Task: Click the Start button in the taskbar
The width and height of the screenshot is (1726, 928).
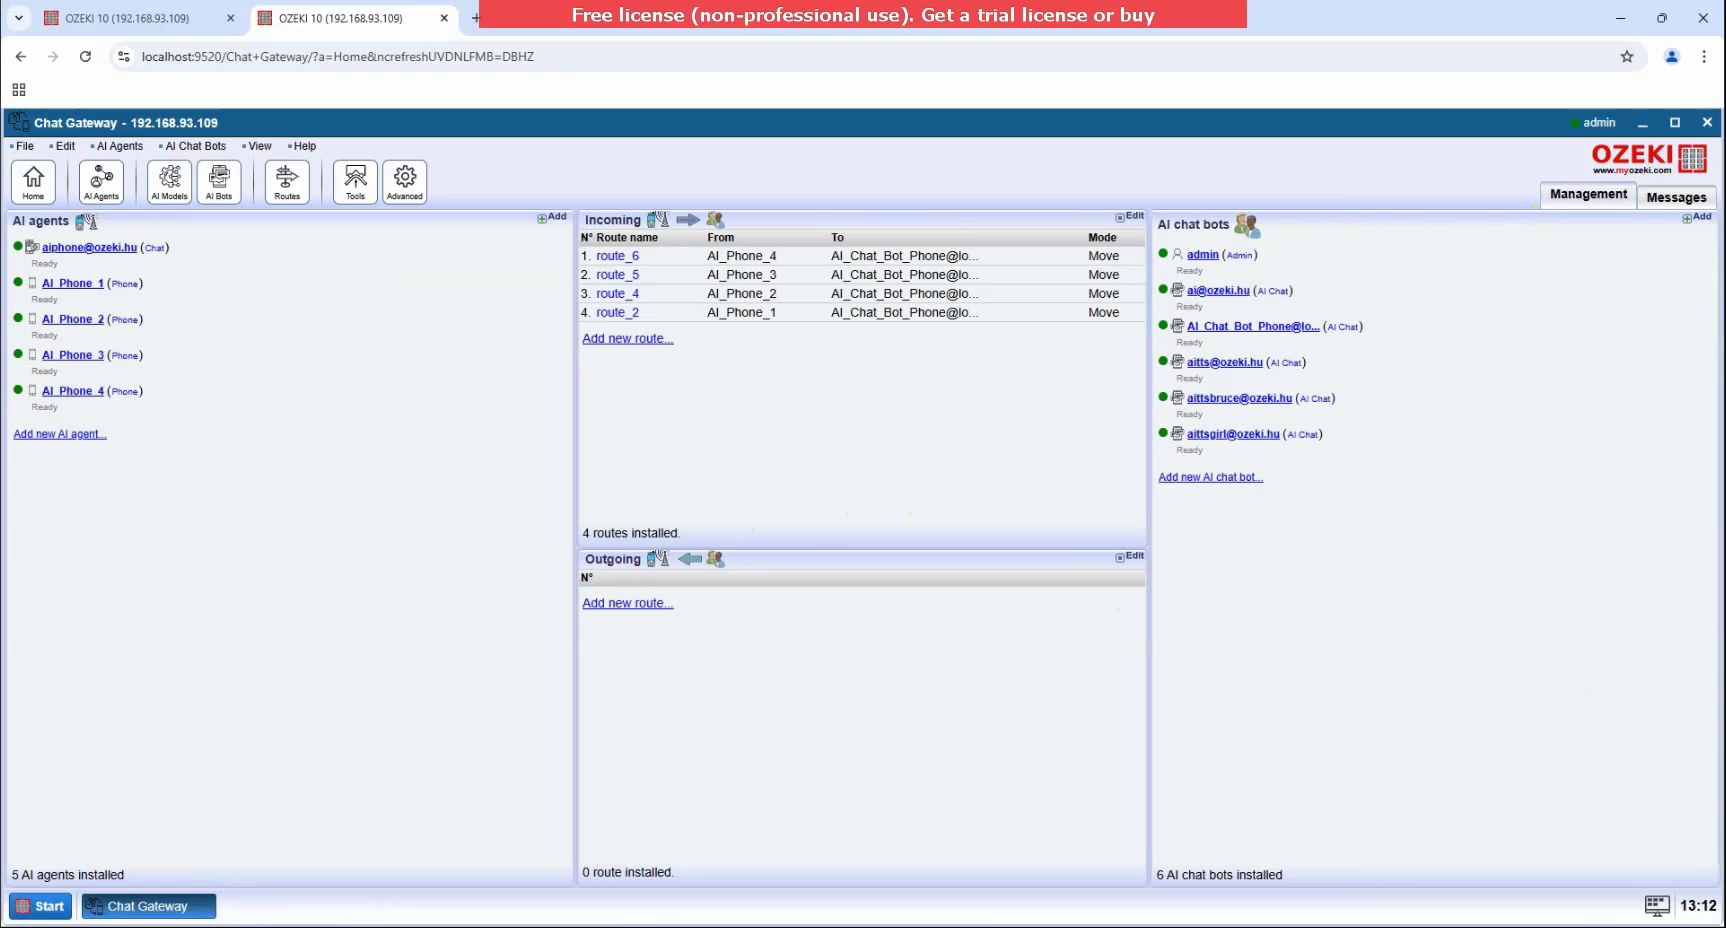Action: pyautogui.click(x=41, y=906)
